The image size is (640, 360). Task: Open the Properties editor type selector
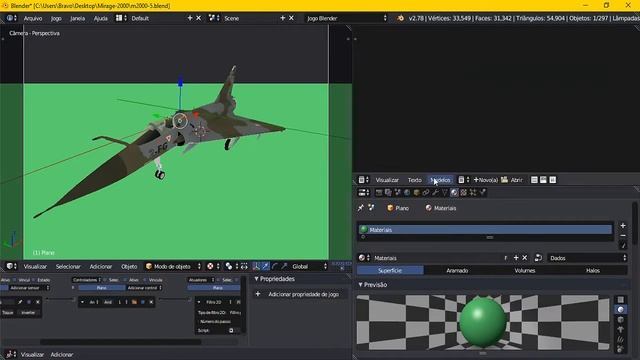364,192
